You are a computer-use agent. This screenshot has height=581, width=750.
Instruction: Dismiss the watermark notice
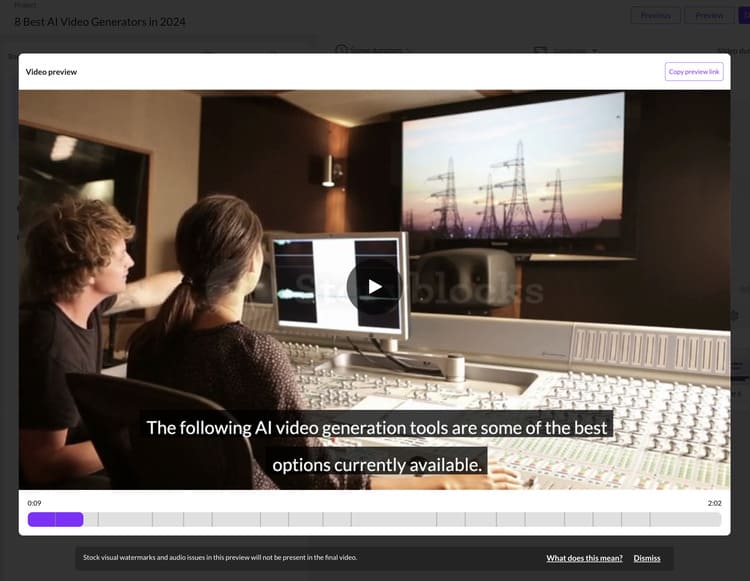(647, 558)
